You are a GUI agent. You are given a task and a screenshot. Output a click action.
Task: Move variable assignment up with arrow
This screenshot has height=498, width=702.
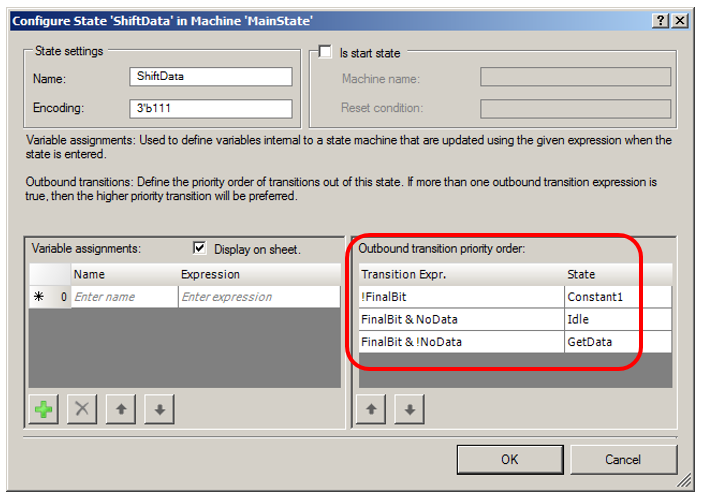pos(121,409)
